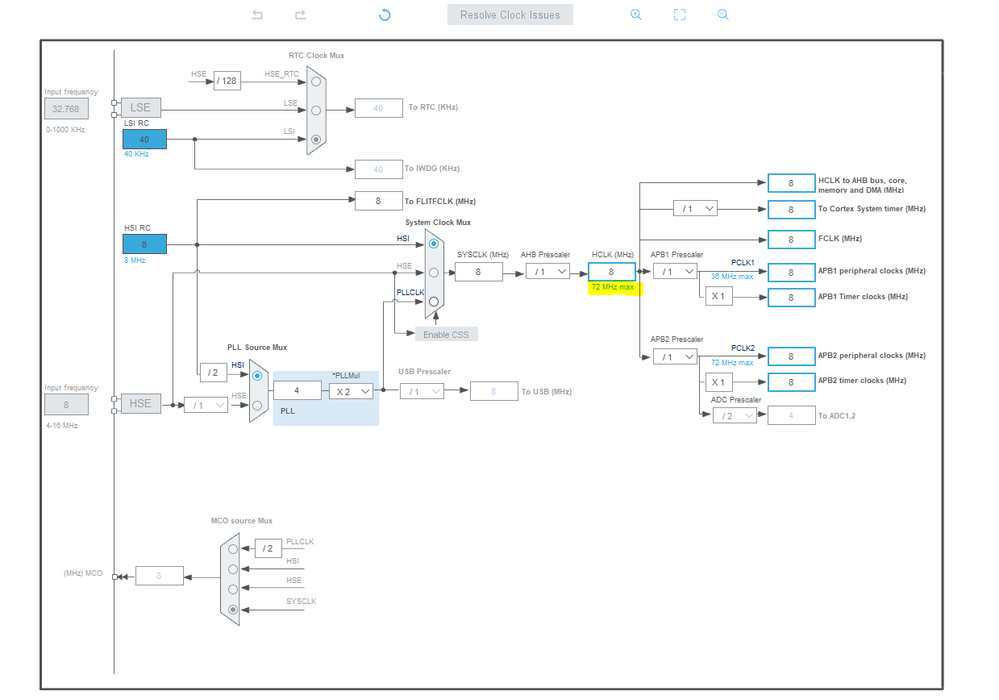Click the 36 MHz max PCLK1 label
999x700 pixels.
(x=732, y=276)
